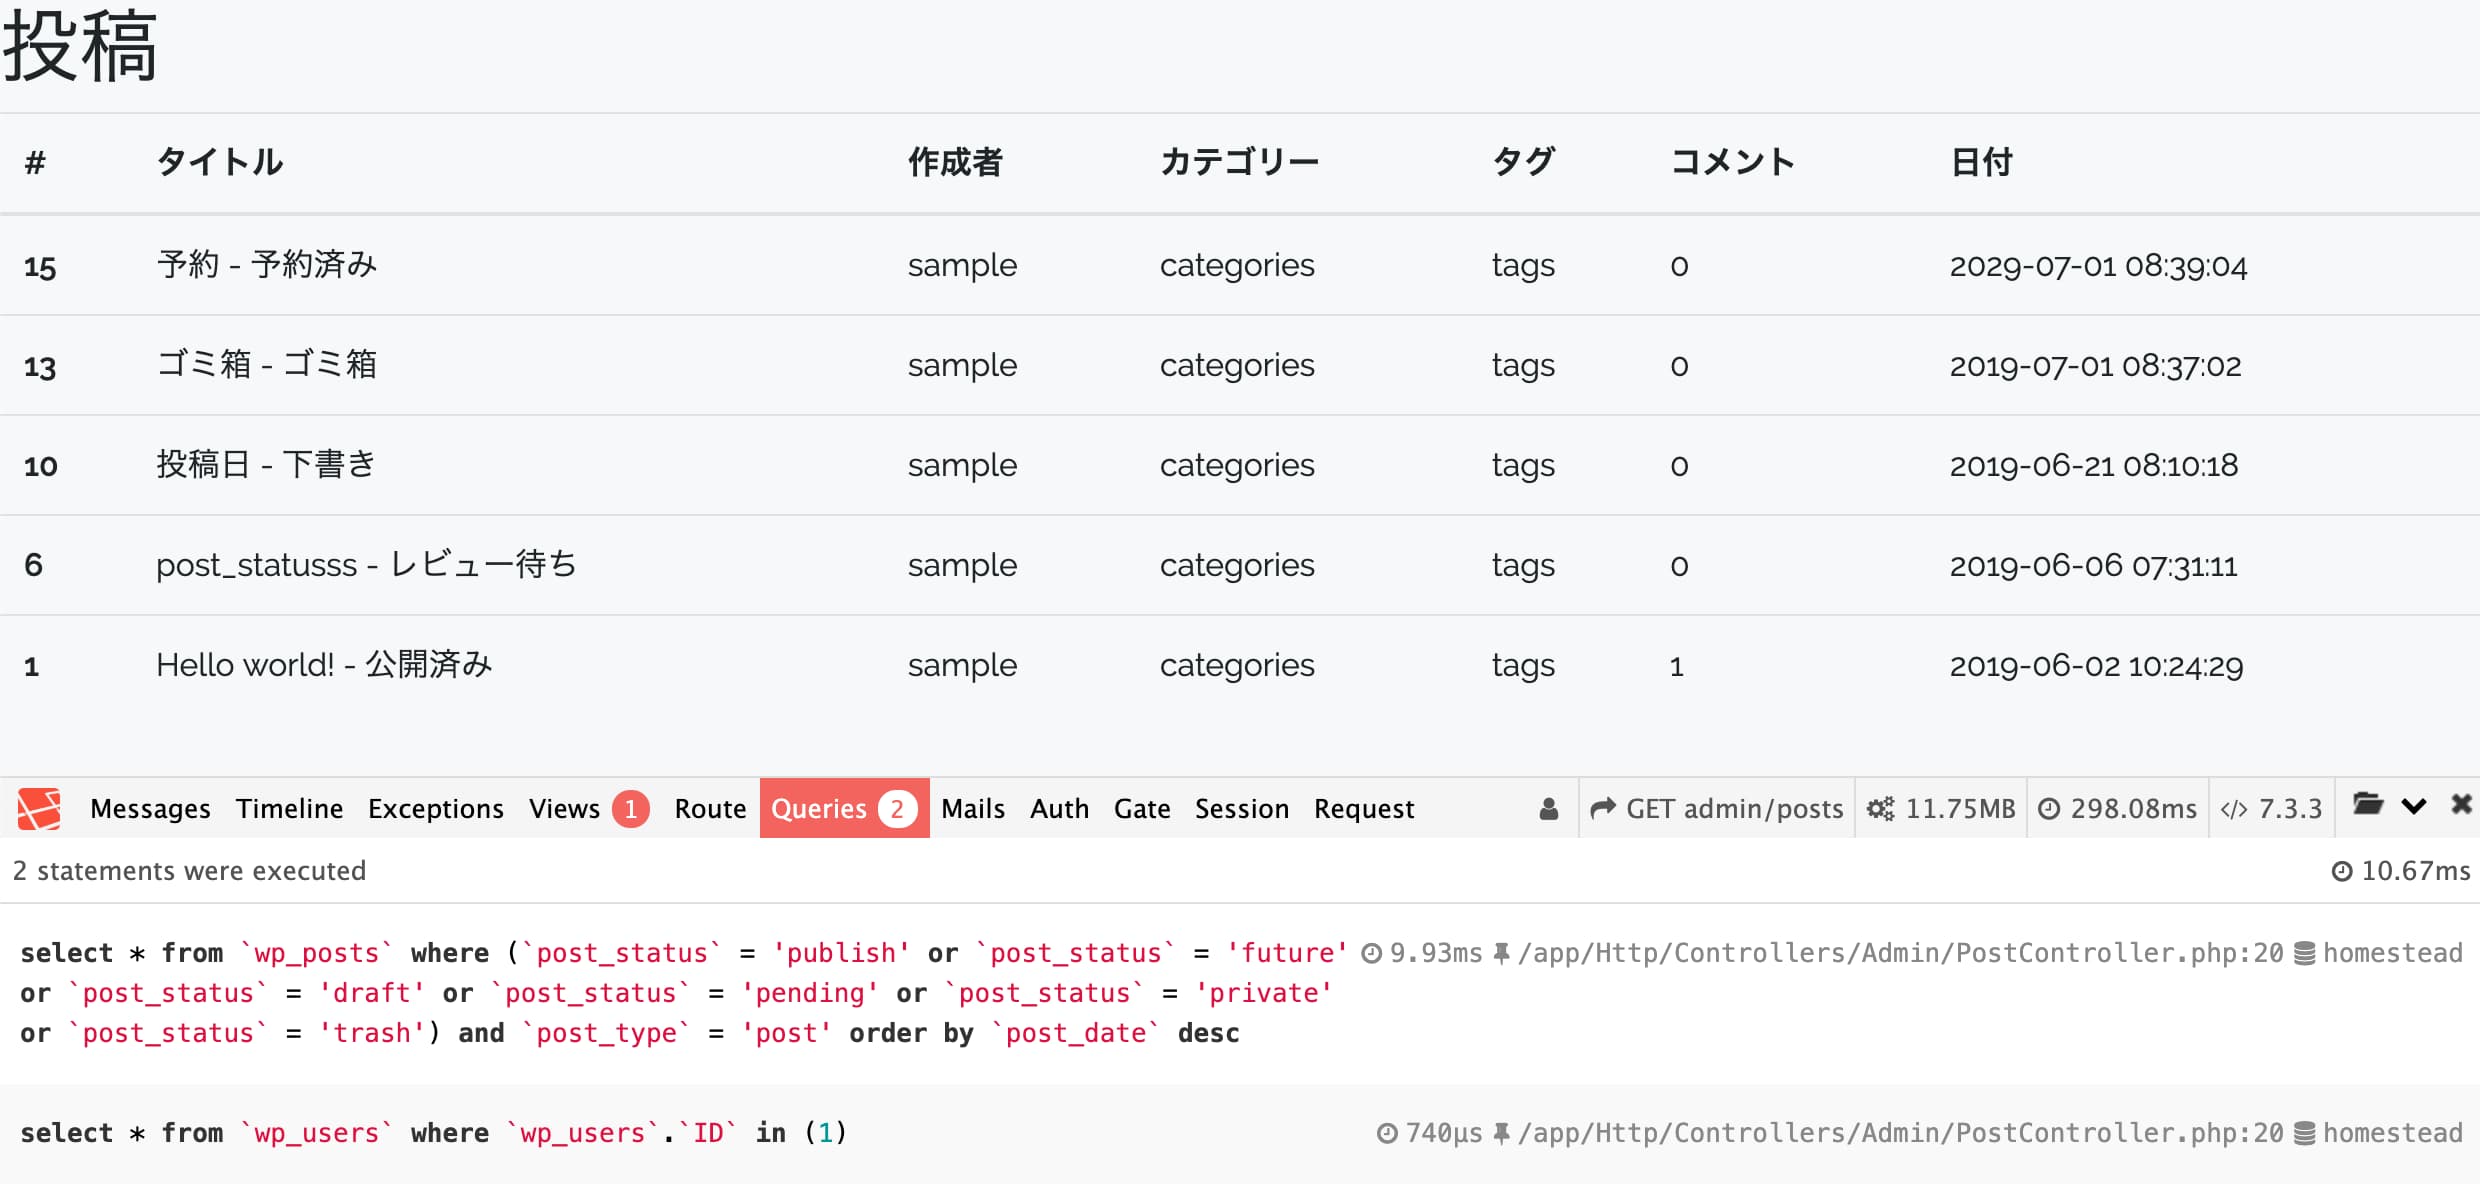This screenshot has width=2480, height=1186.
Task: Open the Timeline tab
Action: [289, 808]
